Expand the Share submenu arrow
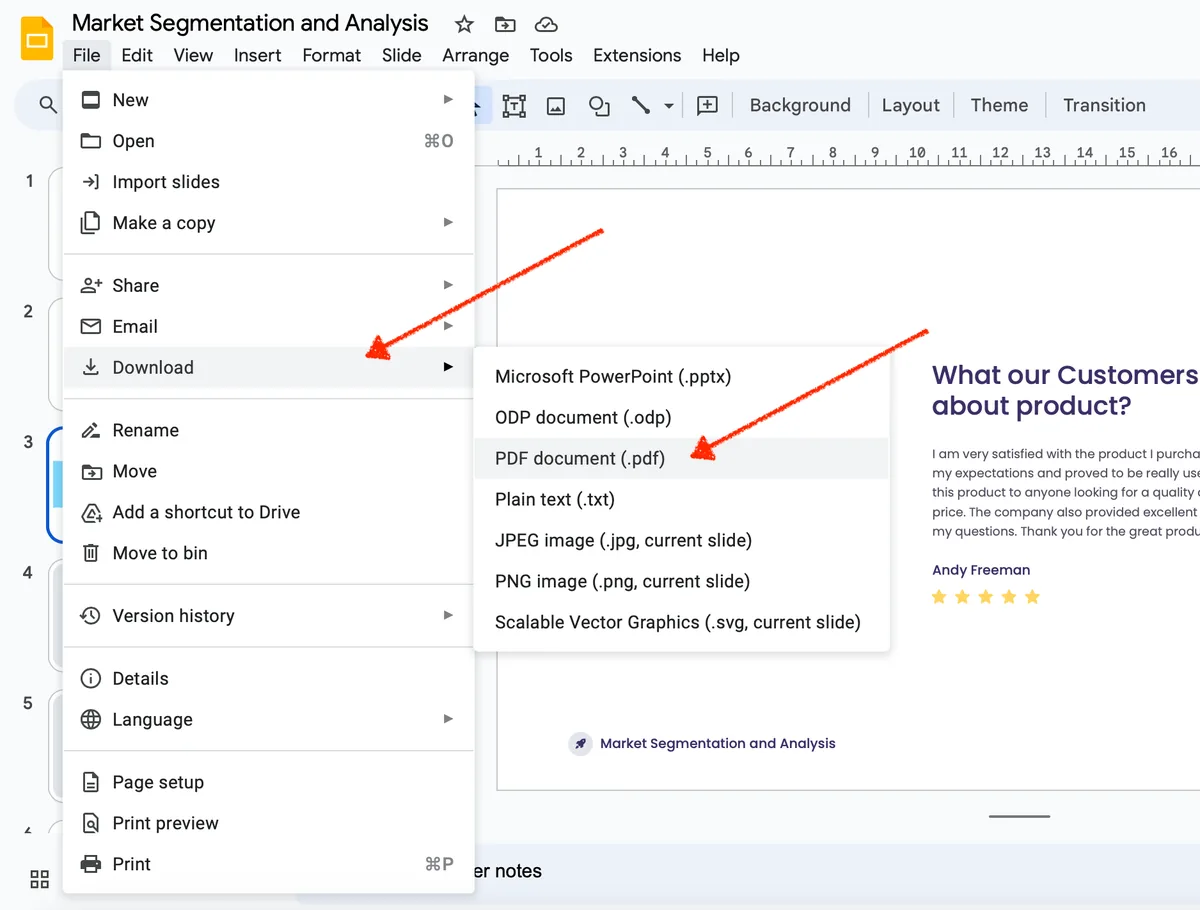1200x910 pixels. pos(448,285)
